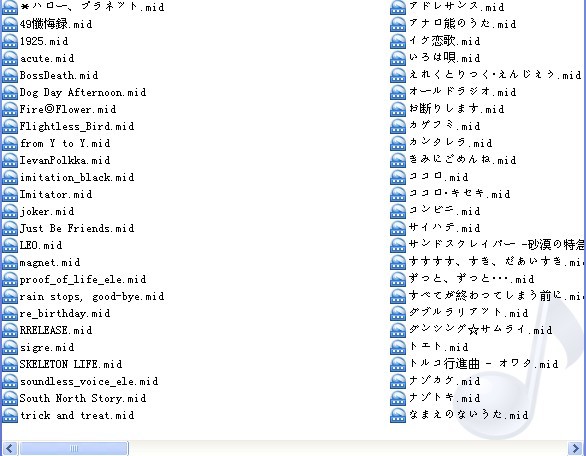Click the file name from Y to Y.mid
This screenshot has height=456, width=586.
[x=65, y=143]
